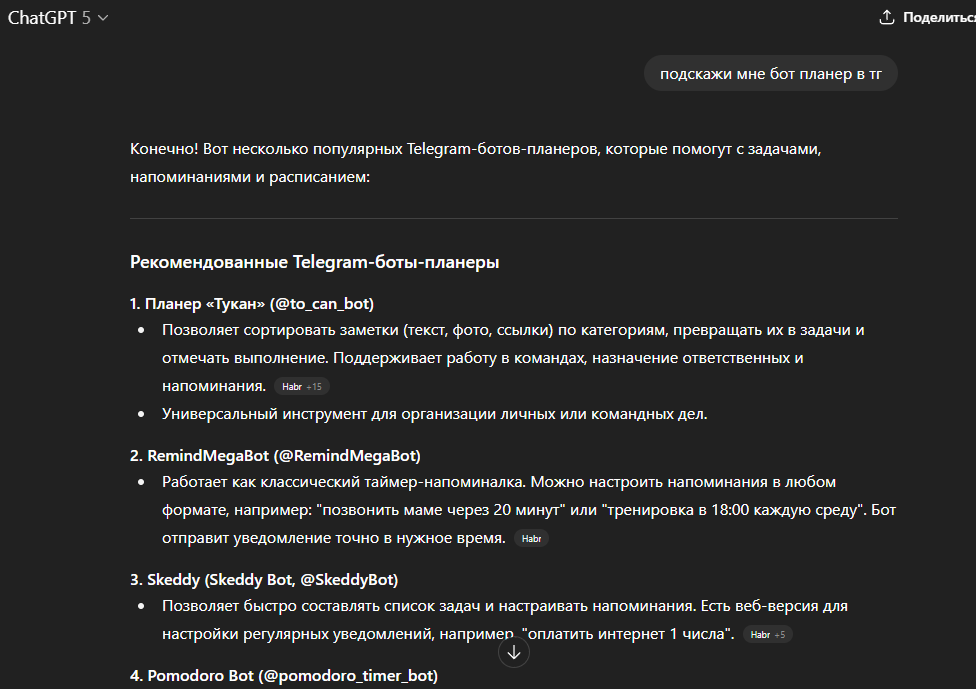Click the intro paragraph starting with 'Конечно!'
Viewport: 976px width, 689px height.
point(480,163)
